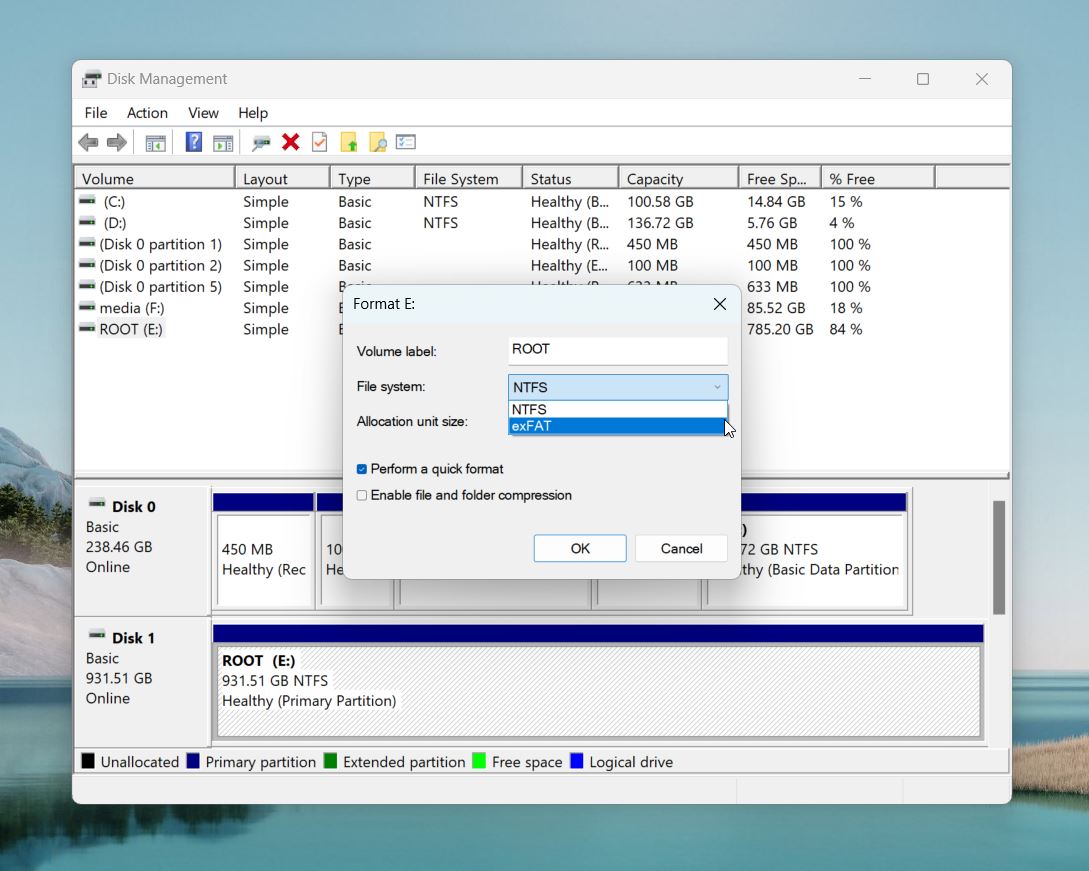Click the Open folder with green arrow icon
Viewport: 1089px width, 871px height.
click(x=349, y=142)
